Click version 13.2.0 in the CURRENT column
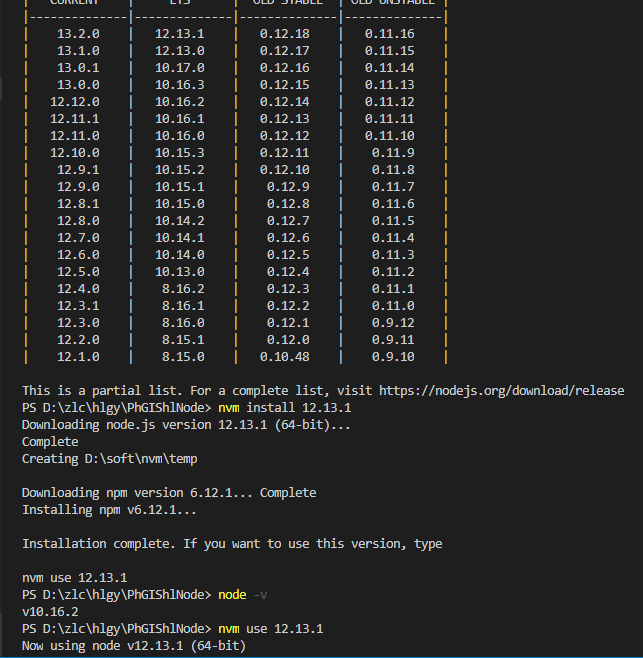Image resolution: width=643 pixels, height=658 pixels. [x=77, y=33]
